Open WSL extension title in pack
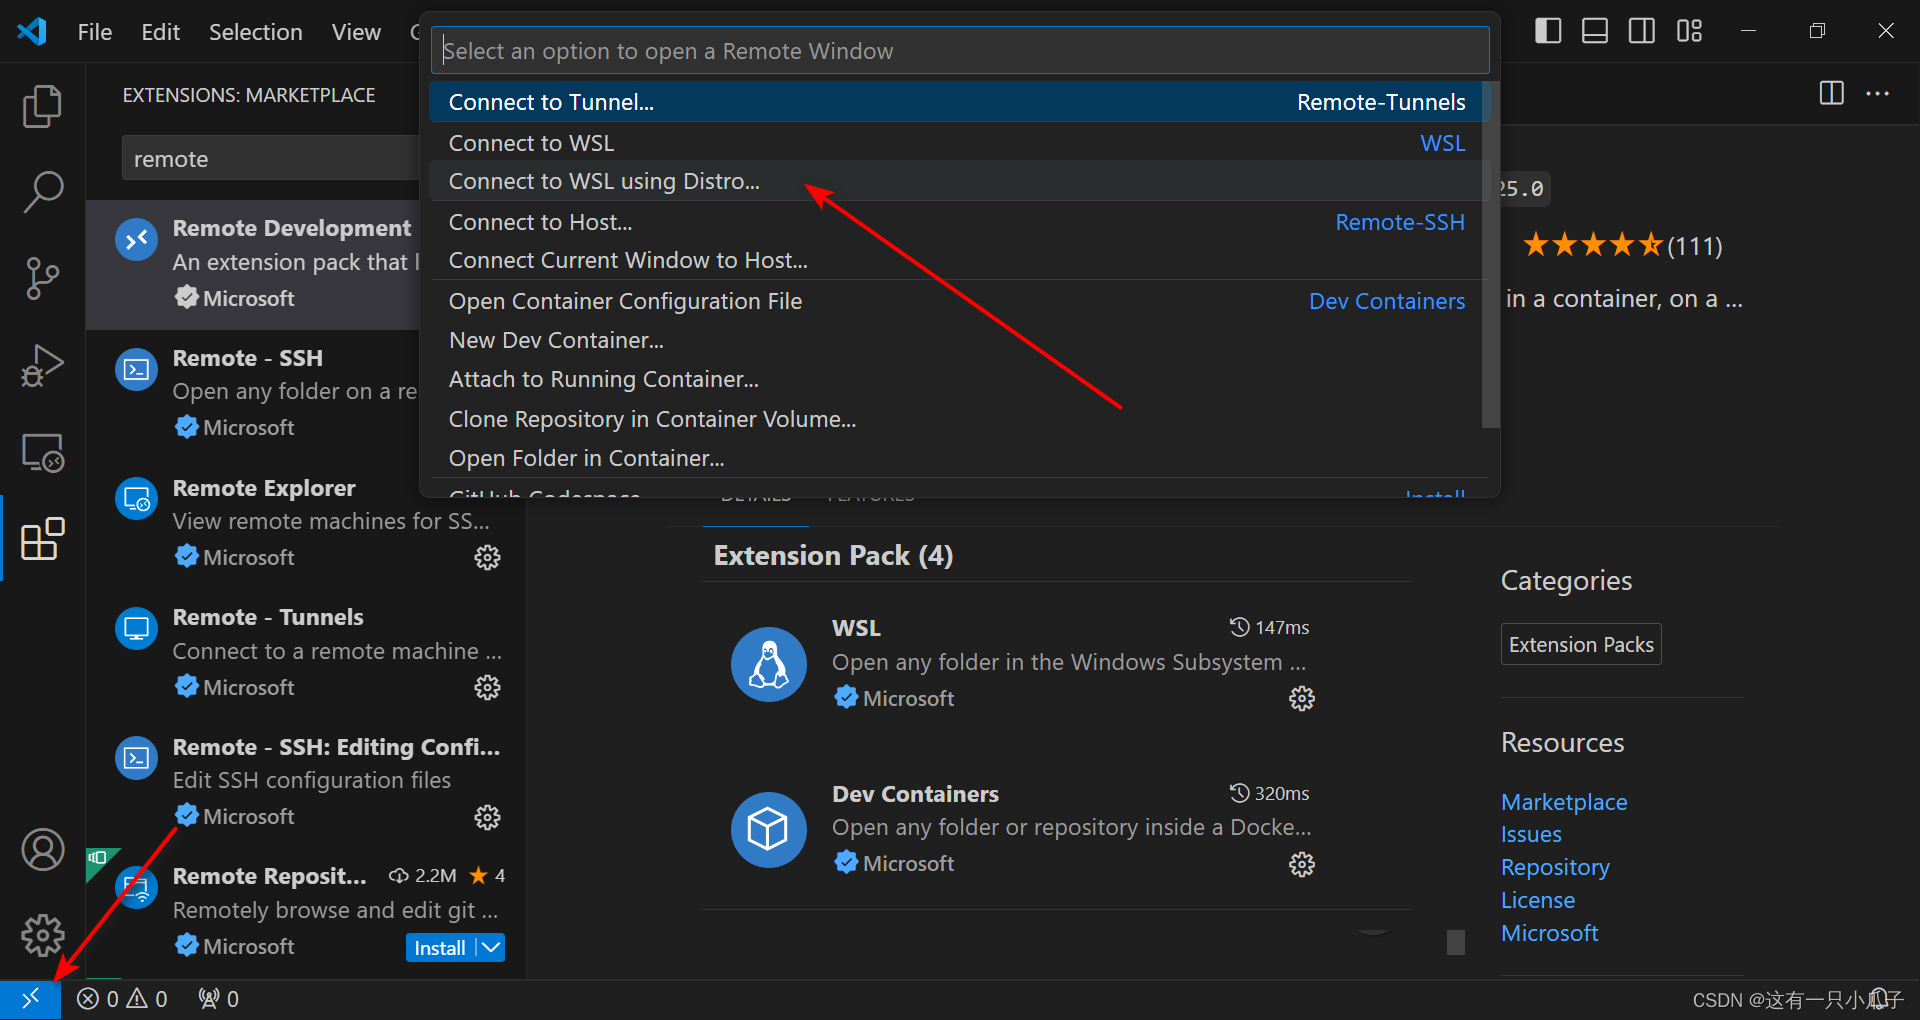1920x1020 pixels. 856,628
